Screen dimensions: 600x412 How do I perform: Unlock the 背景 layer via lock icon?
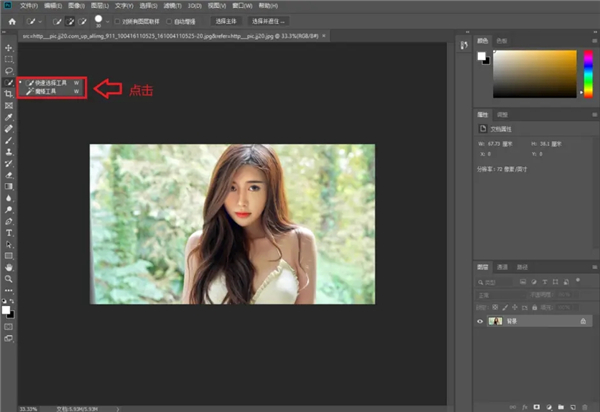point(583,321)
